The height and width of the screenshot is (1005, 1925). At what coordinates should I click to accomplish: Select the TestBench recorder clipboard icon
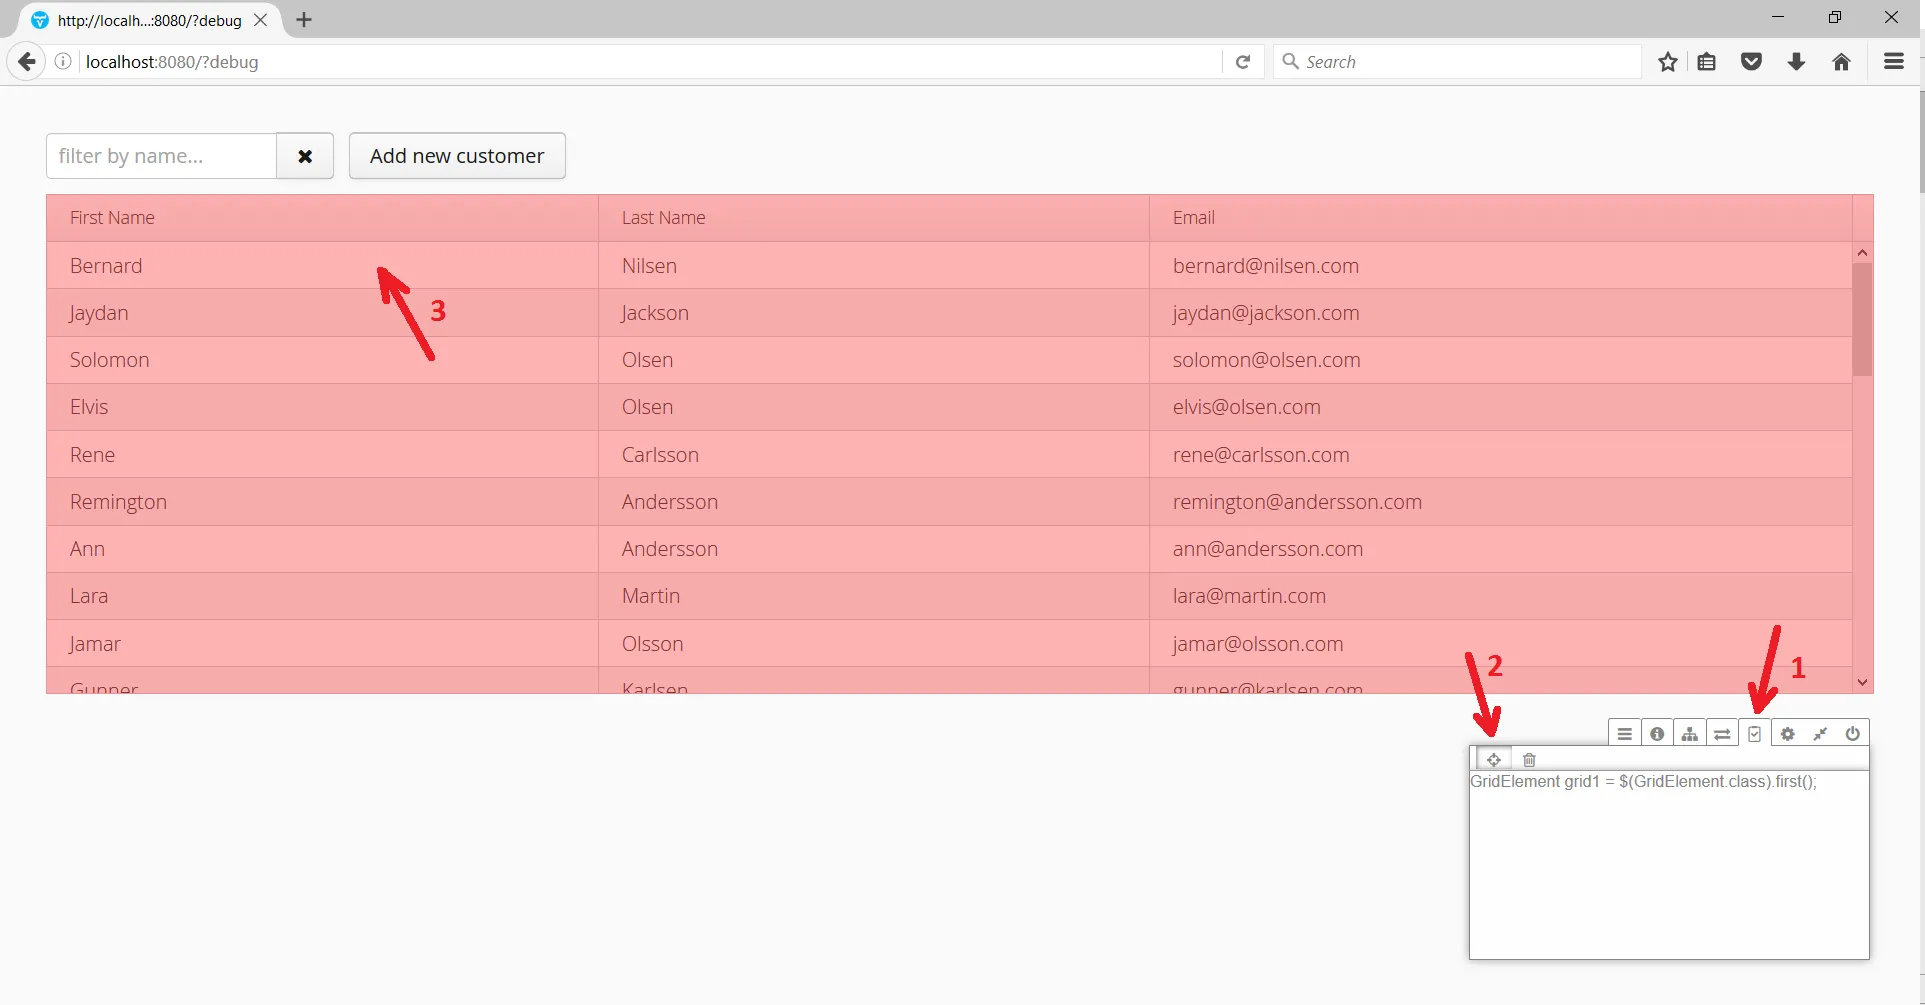click(x=1756, y=733)
